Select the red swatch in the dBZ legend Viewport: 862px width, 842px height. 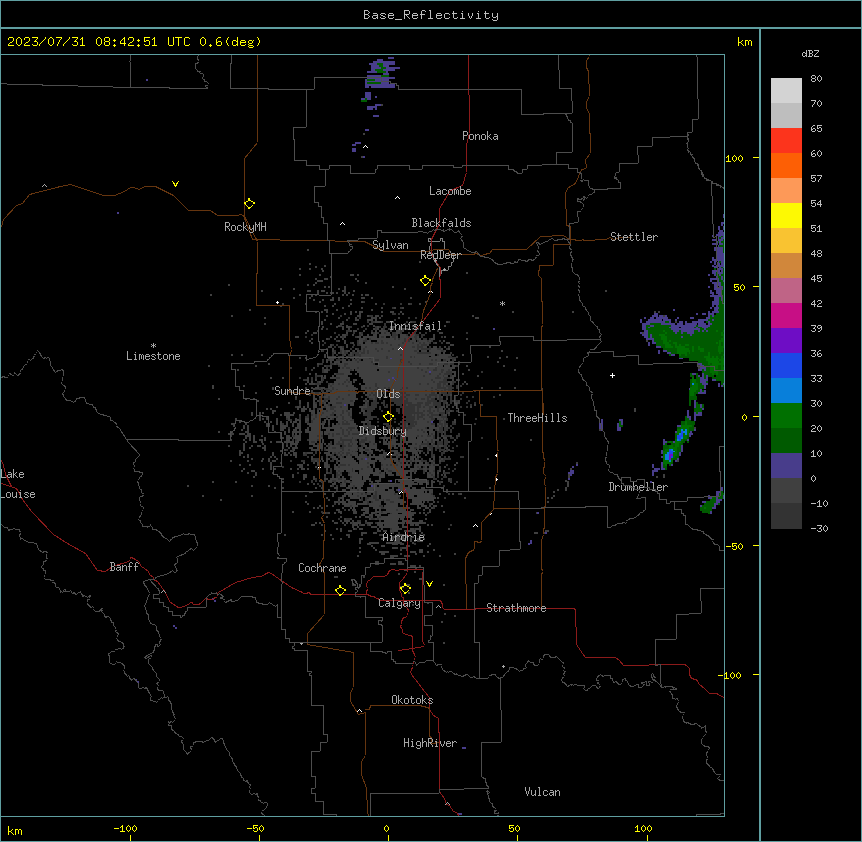click(786, 140)
